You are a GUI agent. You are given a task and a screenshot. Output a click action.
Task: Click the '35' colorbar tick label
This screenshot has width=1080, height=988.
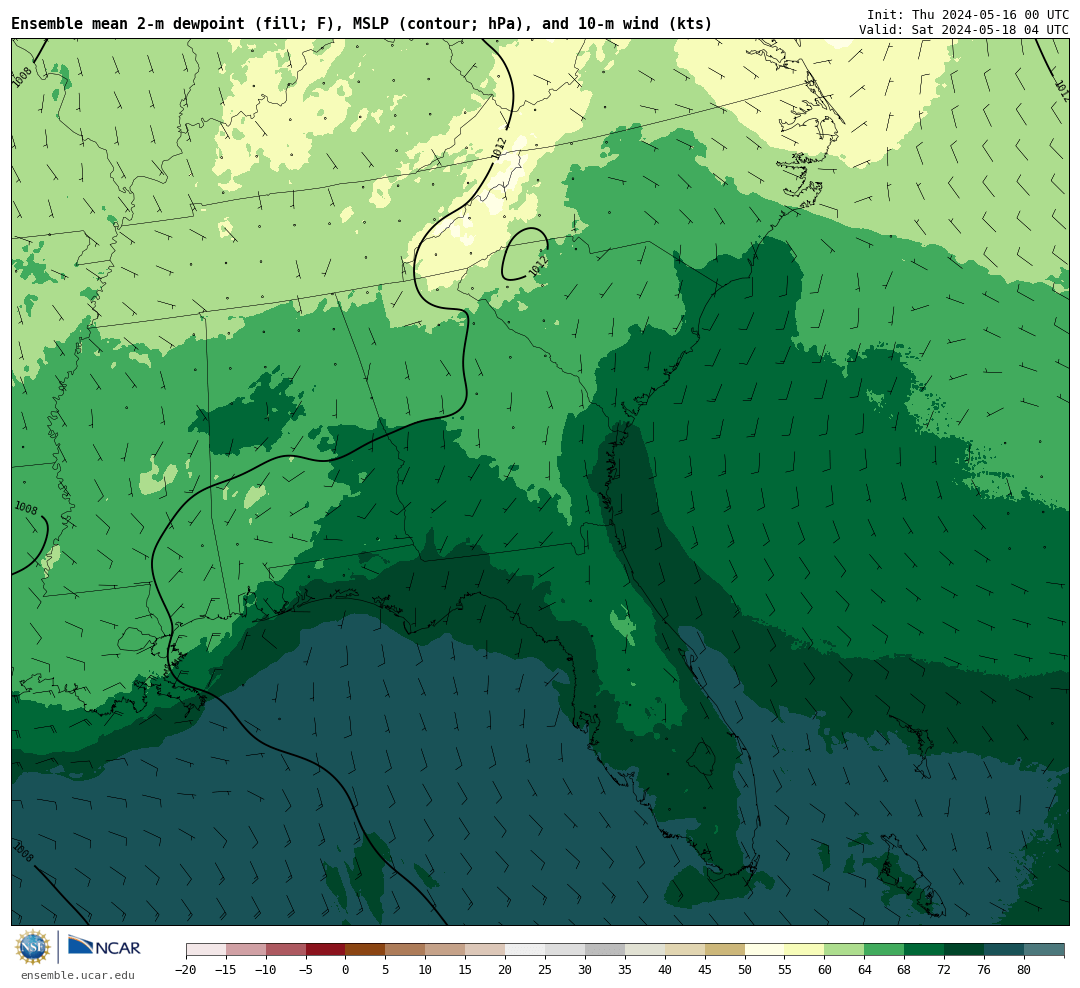coord(625,970)
